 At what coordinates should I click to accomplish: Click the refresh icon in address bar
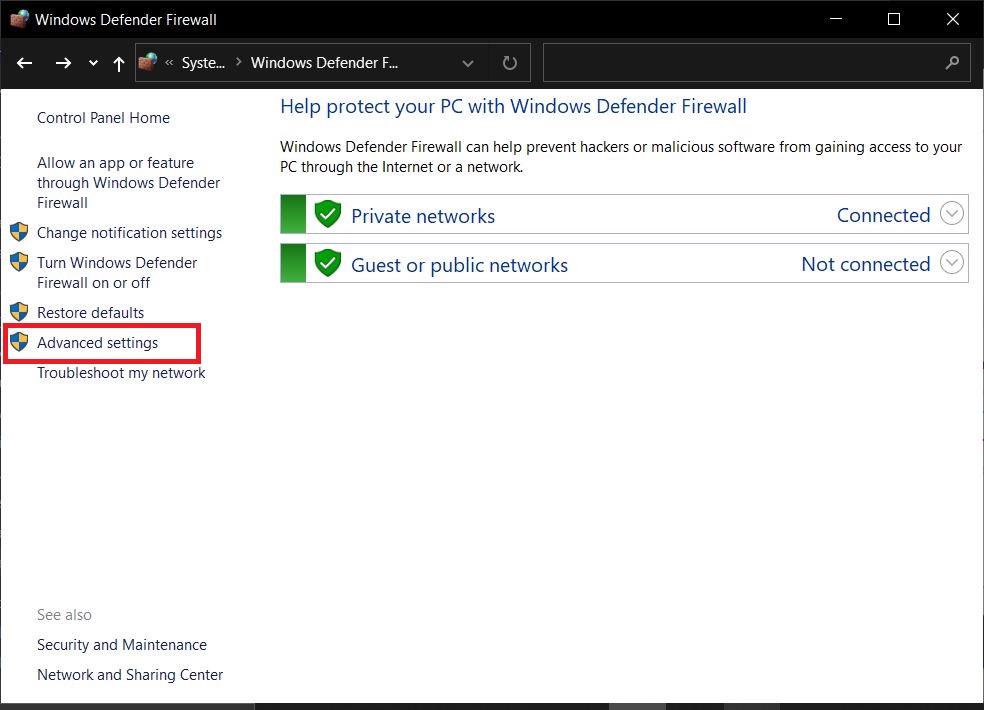[x=509, y=63]
